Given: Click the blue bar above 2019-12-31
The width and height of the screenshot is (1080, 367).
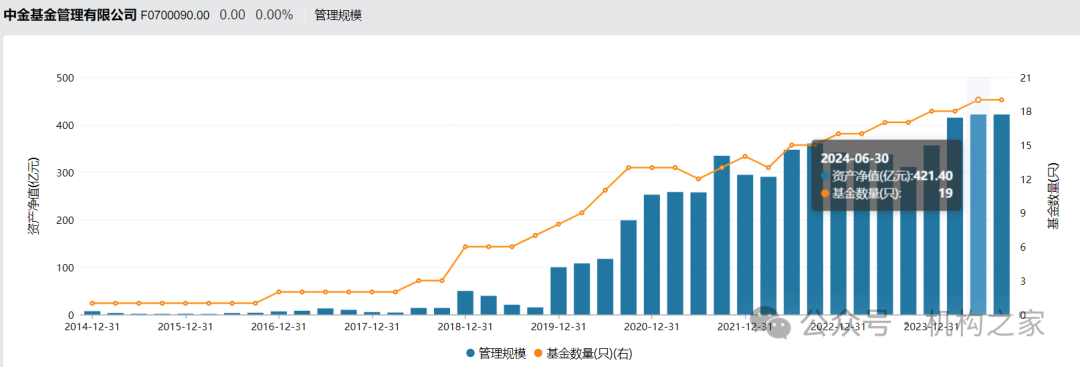Looking at the screenshot, I should (559, 291).
